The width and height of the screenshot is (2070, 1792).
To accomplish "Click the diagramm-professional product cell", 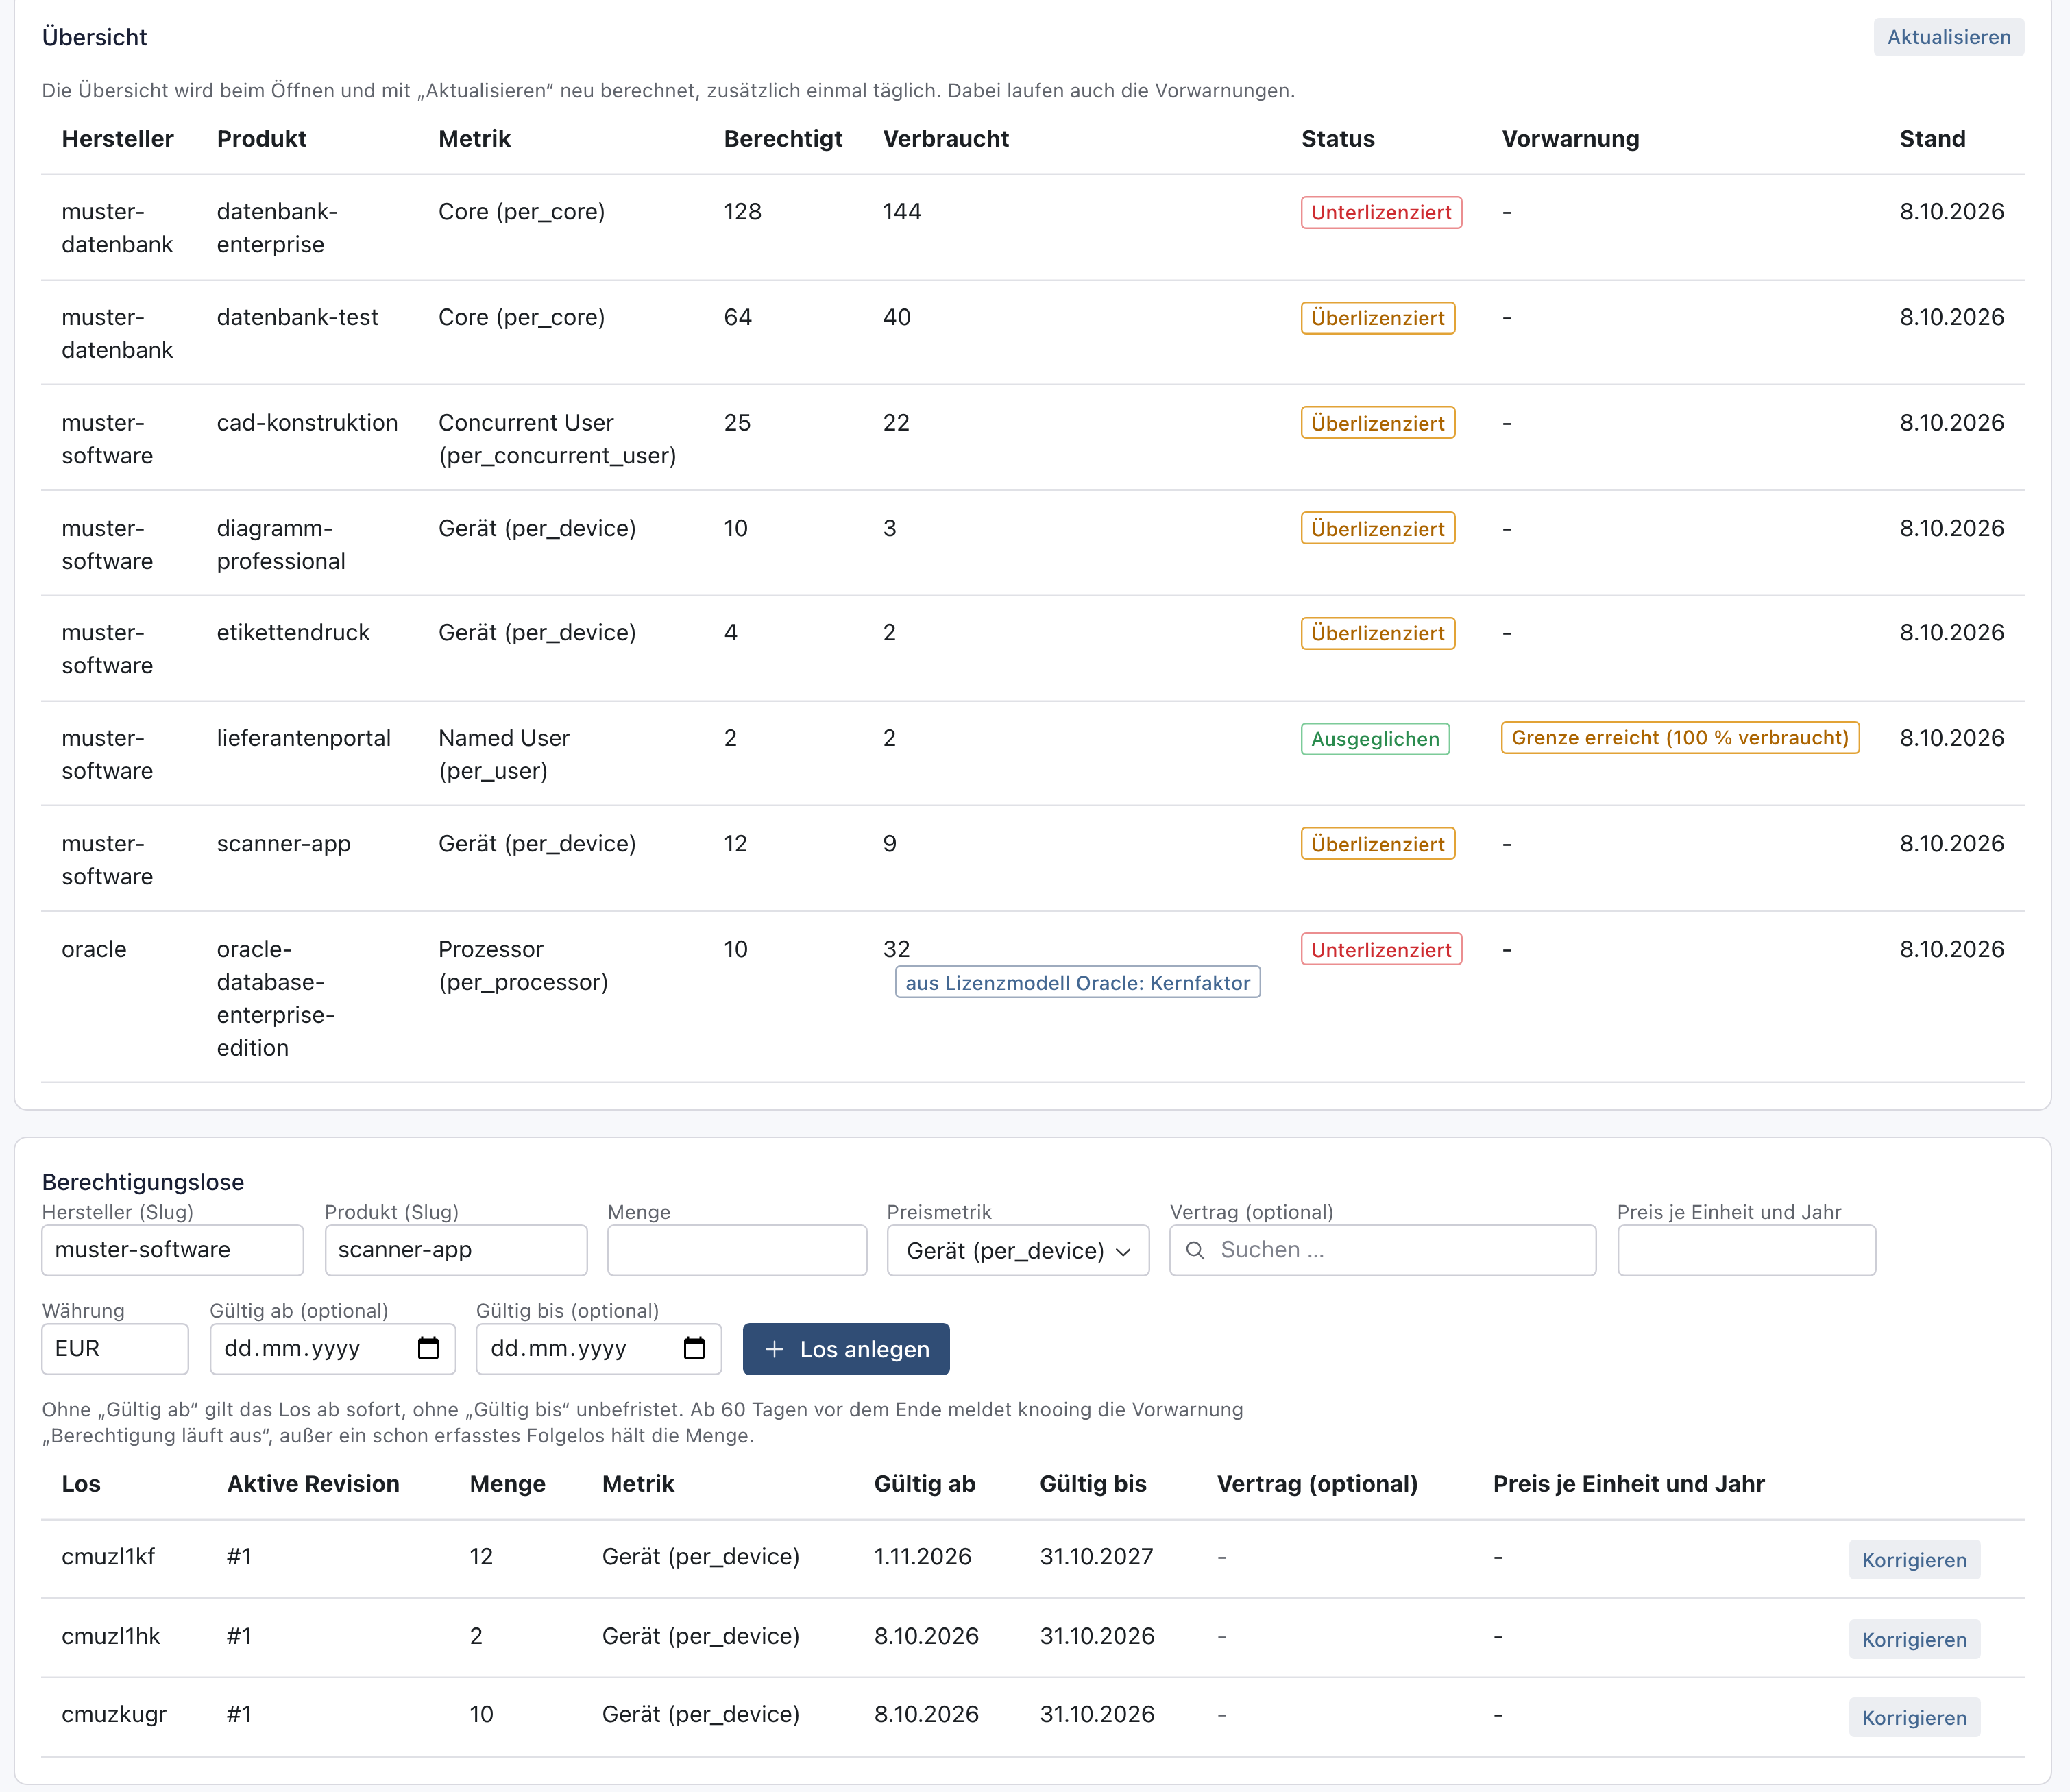I will (x=281, y=544).
